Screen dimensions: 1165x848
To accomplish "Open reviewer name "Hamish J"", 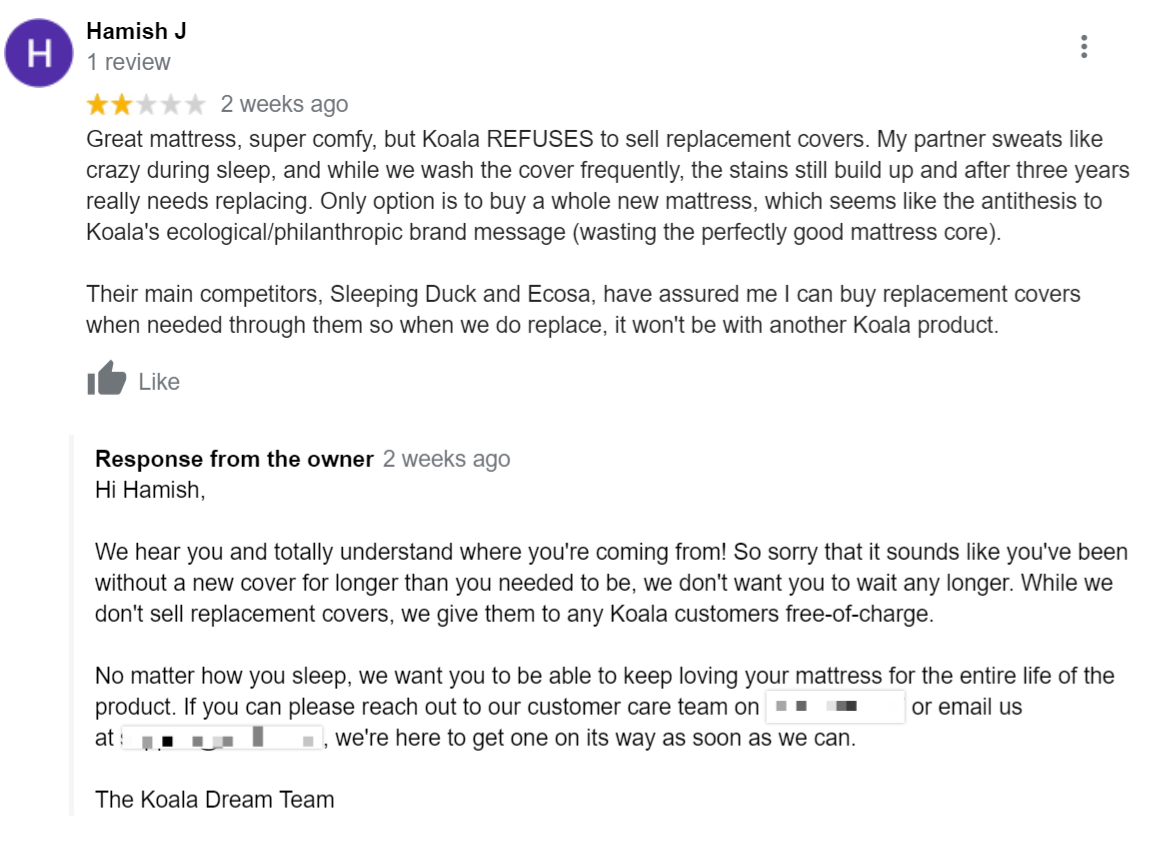I will coord(136,31).
